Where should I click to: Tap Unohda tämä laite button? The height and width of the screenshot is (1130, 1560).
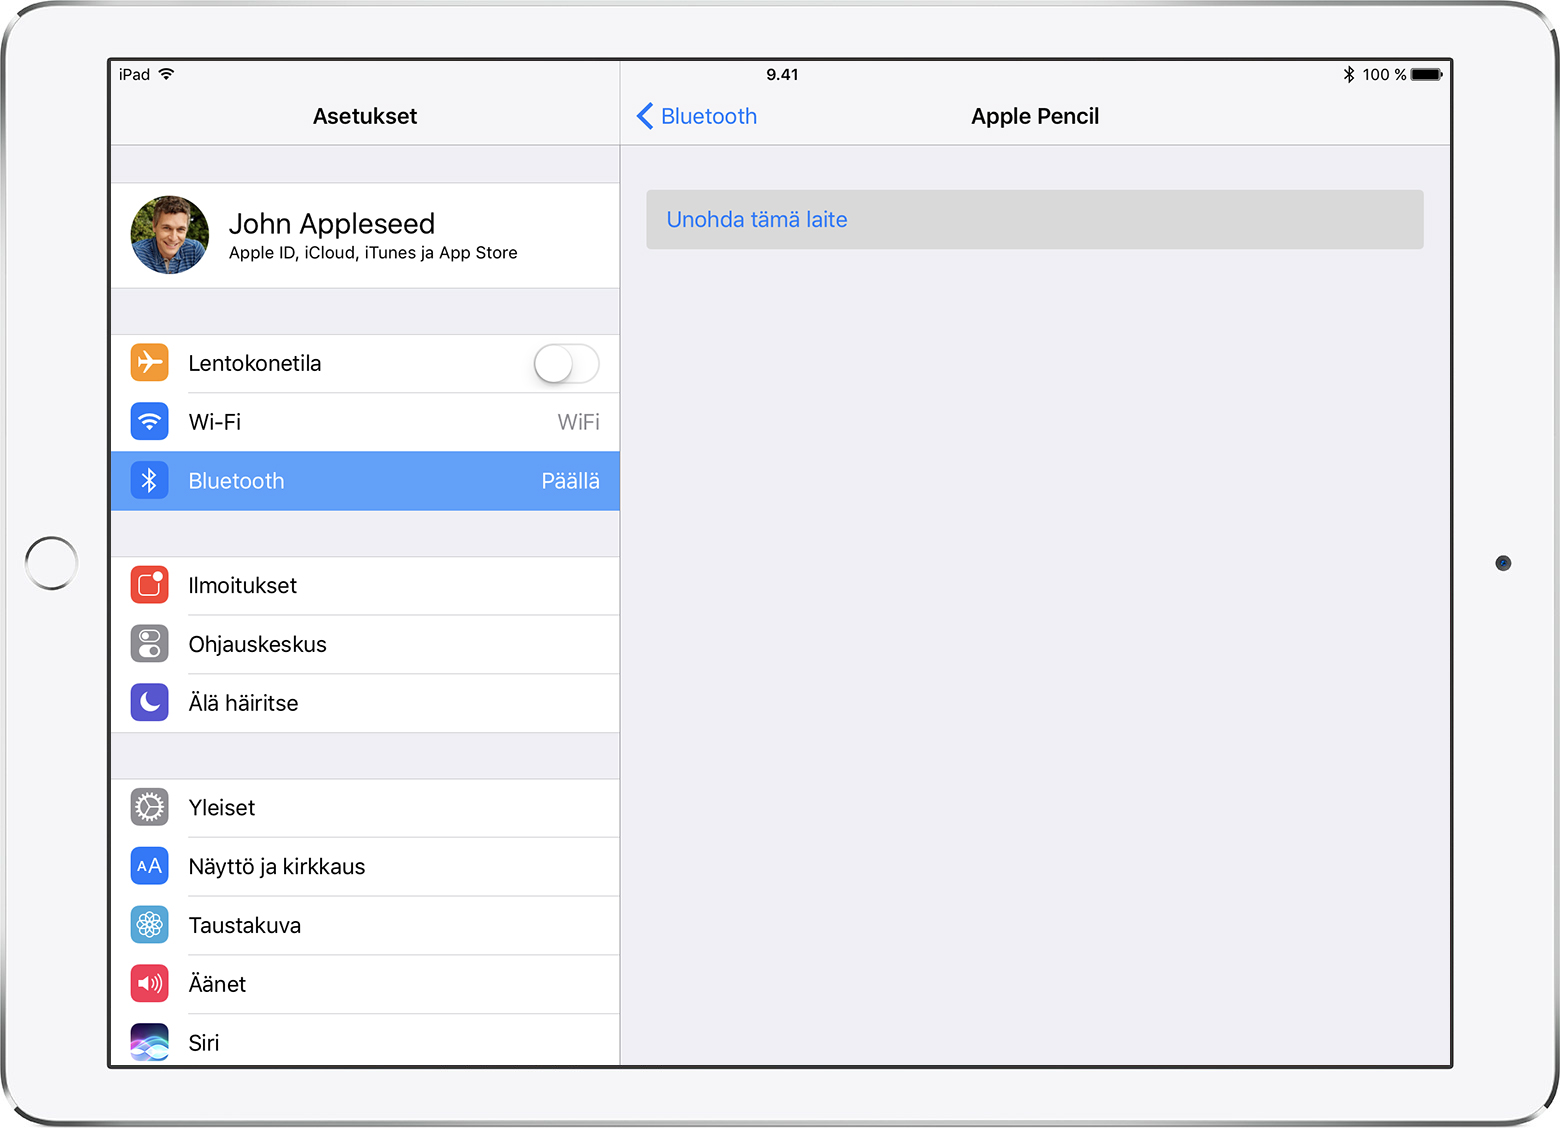pos(1034,219)
